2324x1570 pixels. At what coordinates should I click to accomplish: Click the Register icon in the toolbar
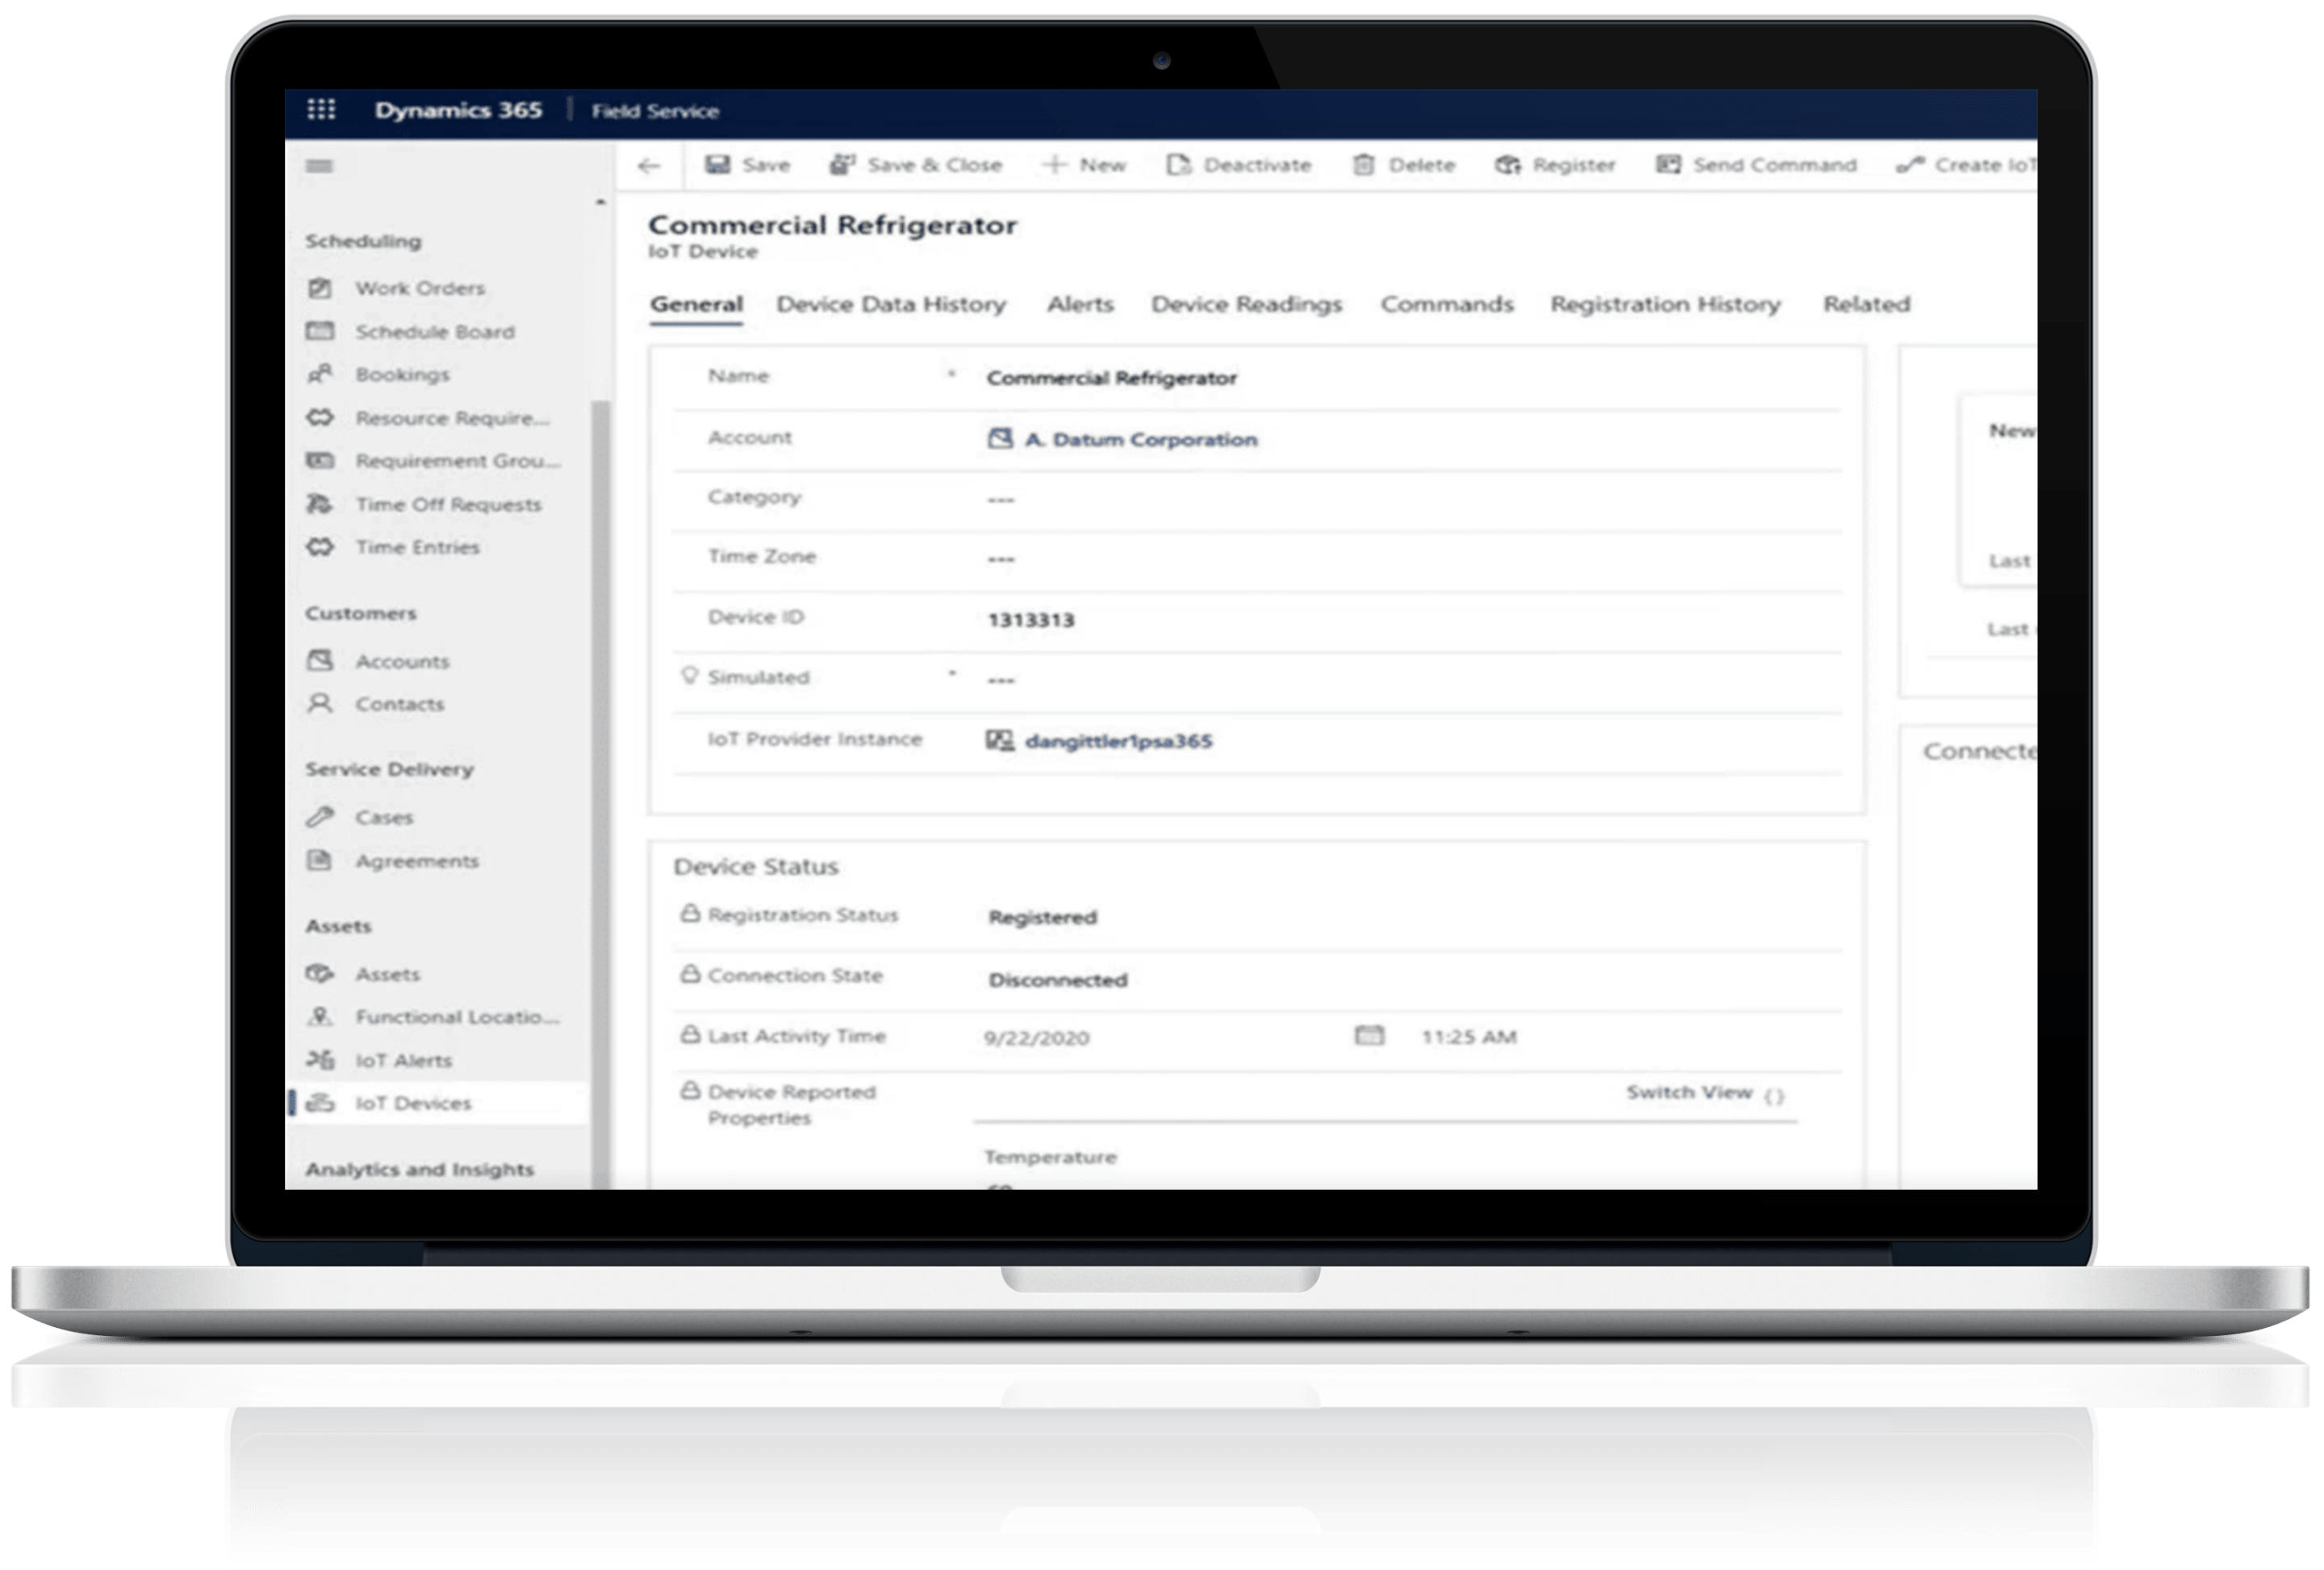tap(1508, 164)
